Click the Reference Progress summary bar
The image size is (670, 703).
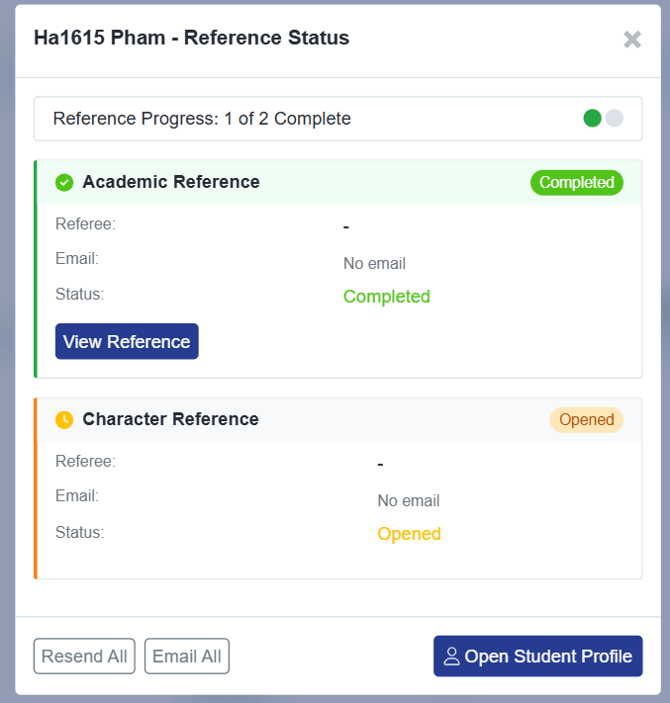pos(338,119)
